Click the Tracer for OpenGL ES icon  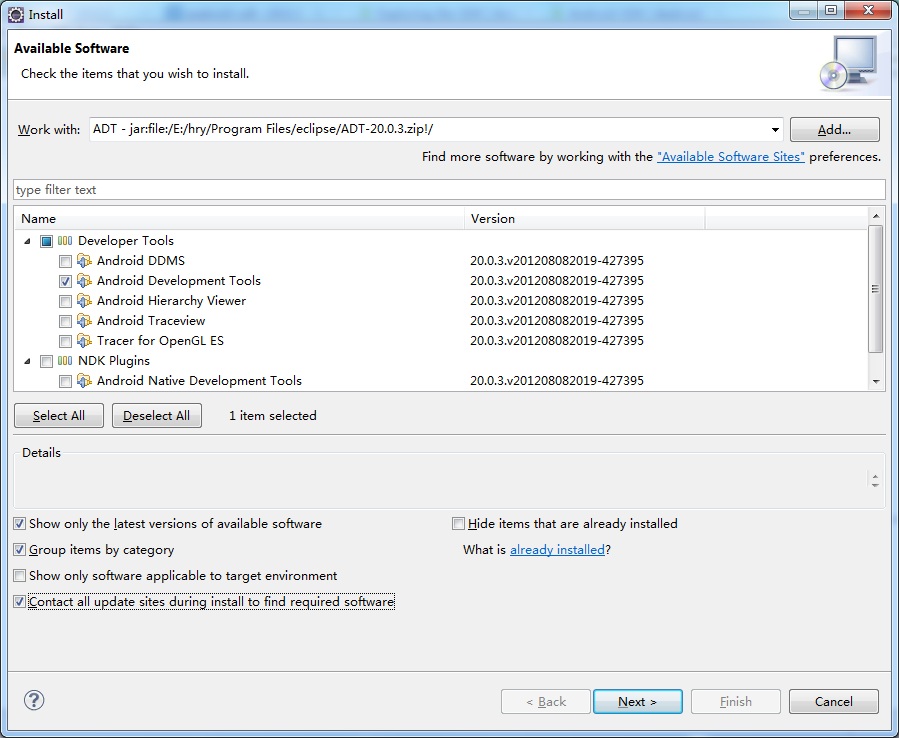(x=84, y=341)
